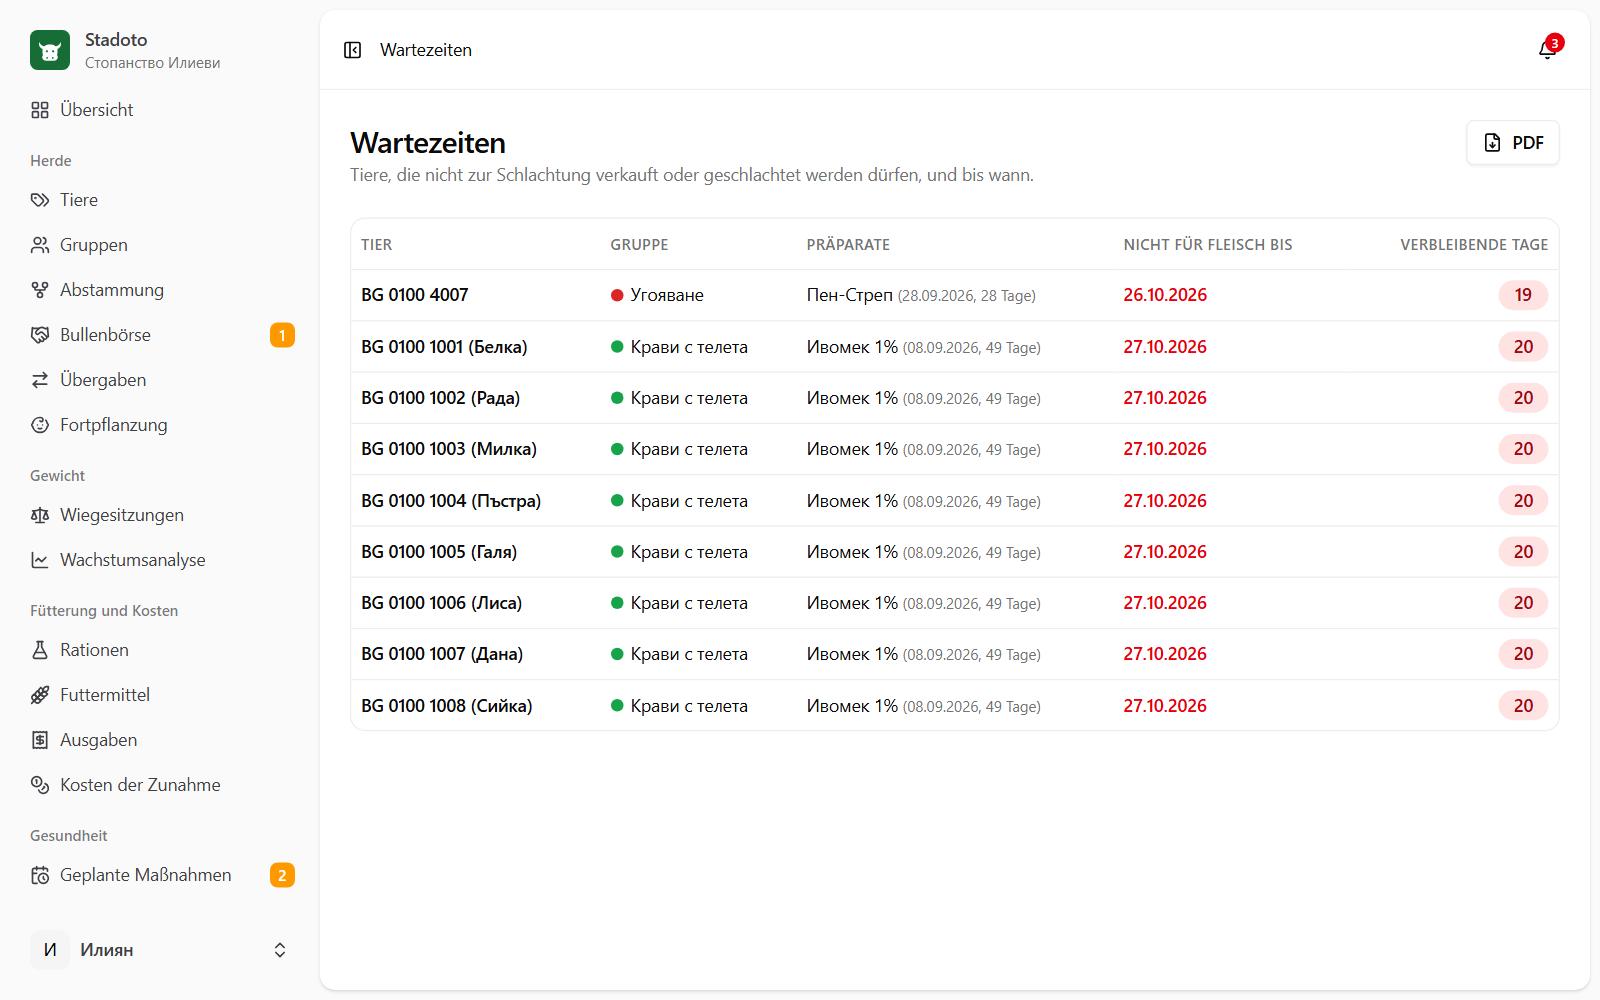Open the Übersicht menu item
The height and width of the screenshot is (1000, 1600).
pos(160,110)
